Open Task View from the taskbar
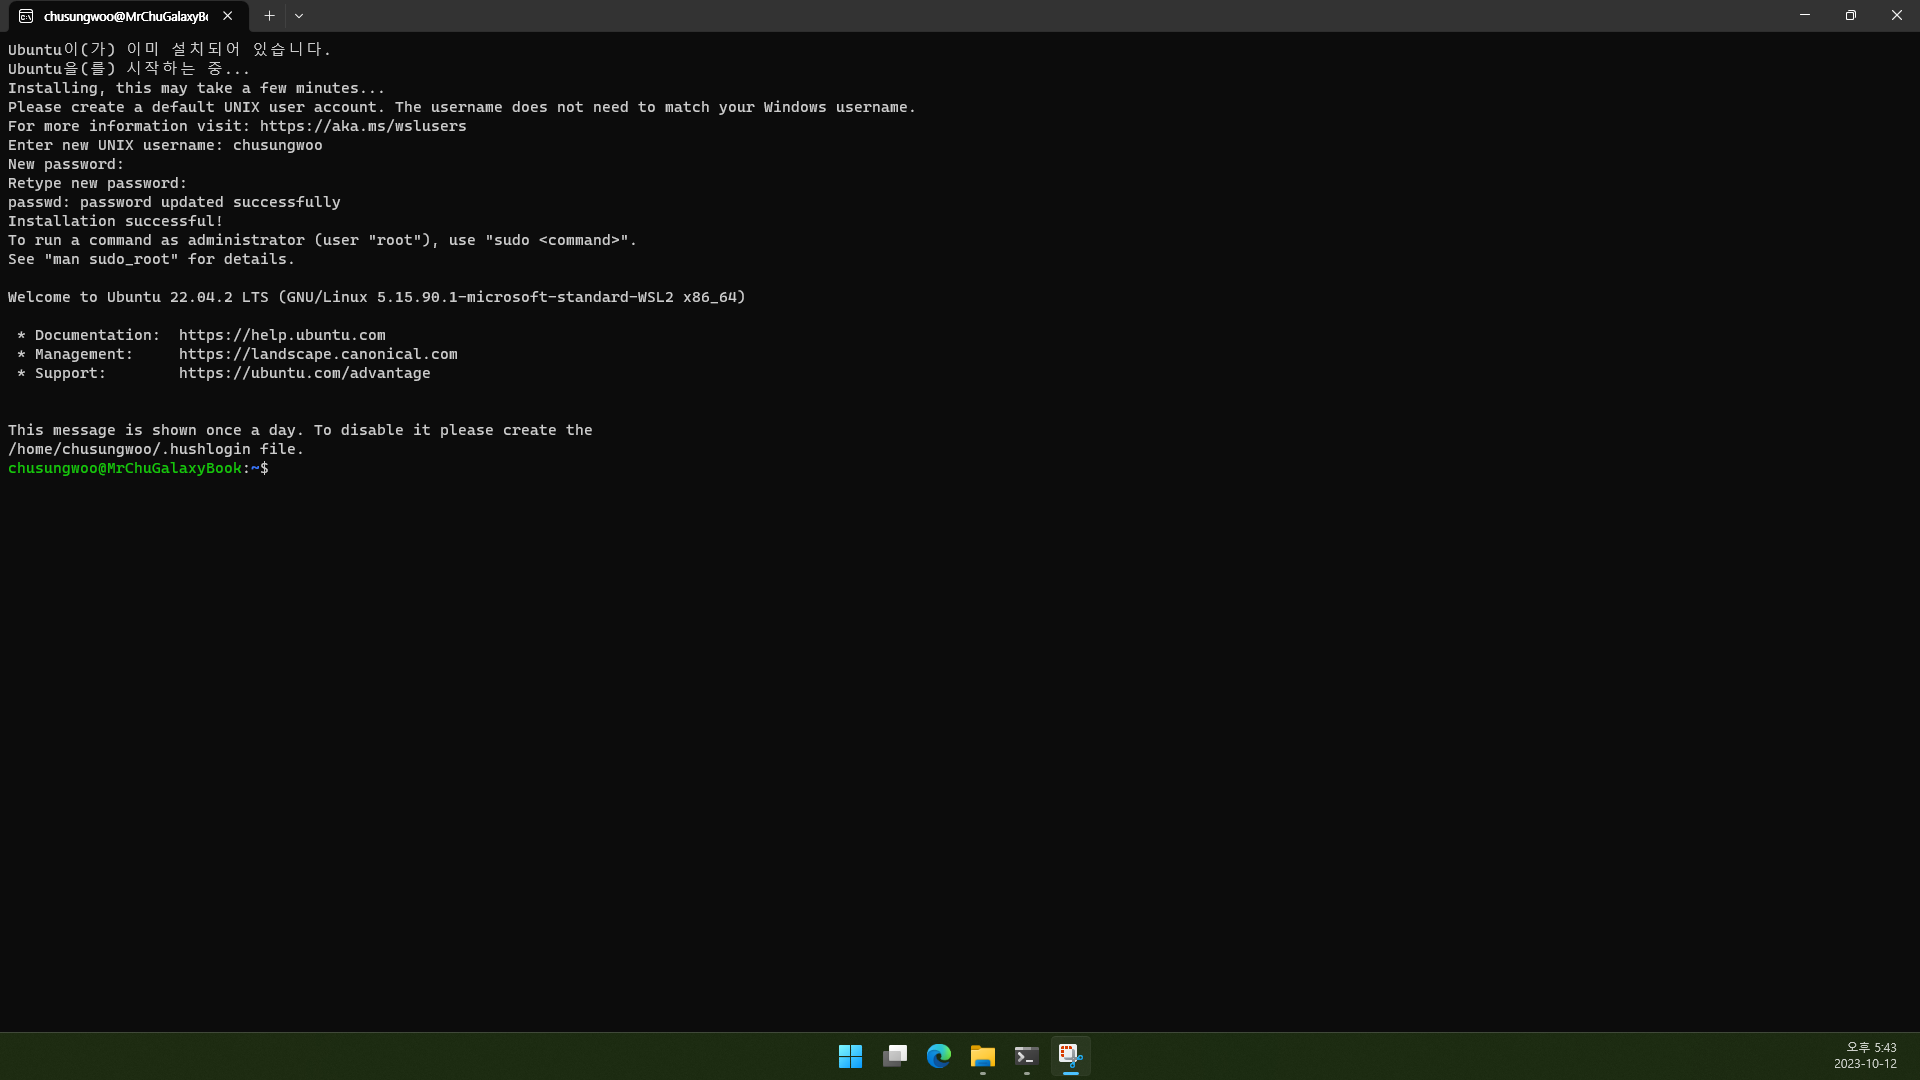 tap(895, 1056)
